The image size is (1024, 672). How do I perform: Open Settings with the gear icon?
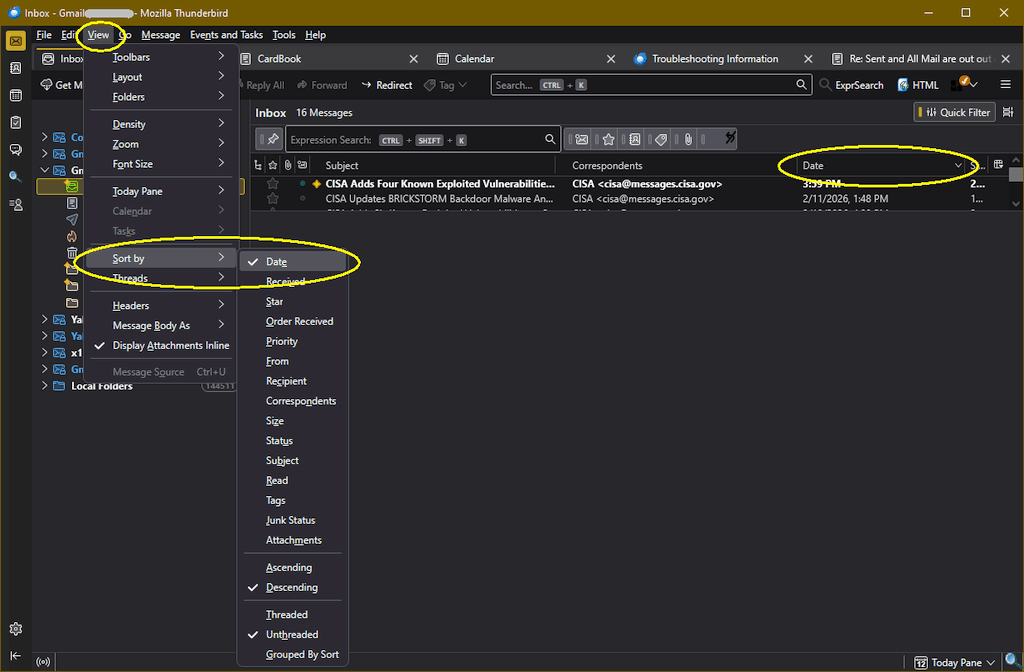15,629
